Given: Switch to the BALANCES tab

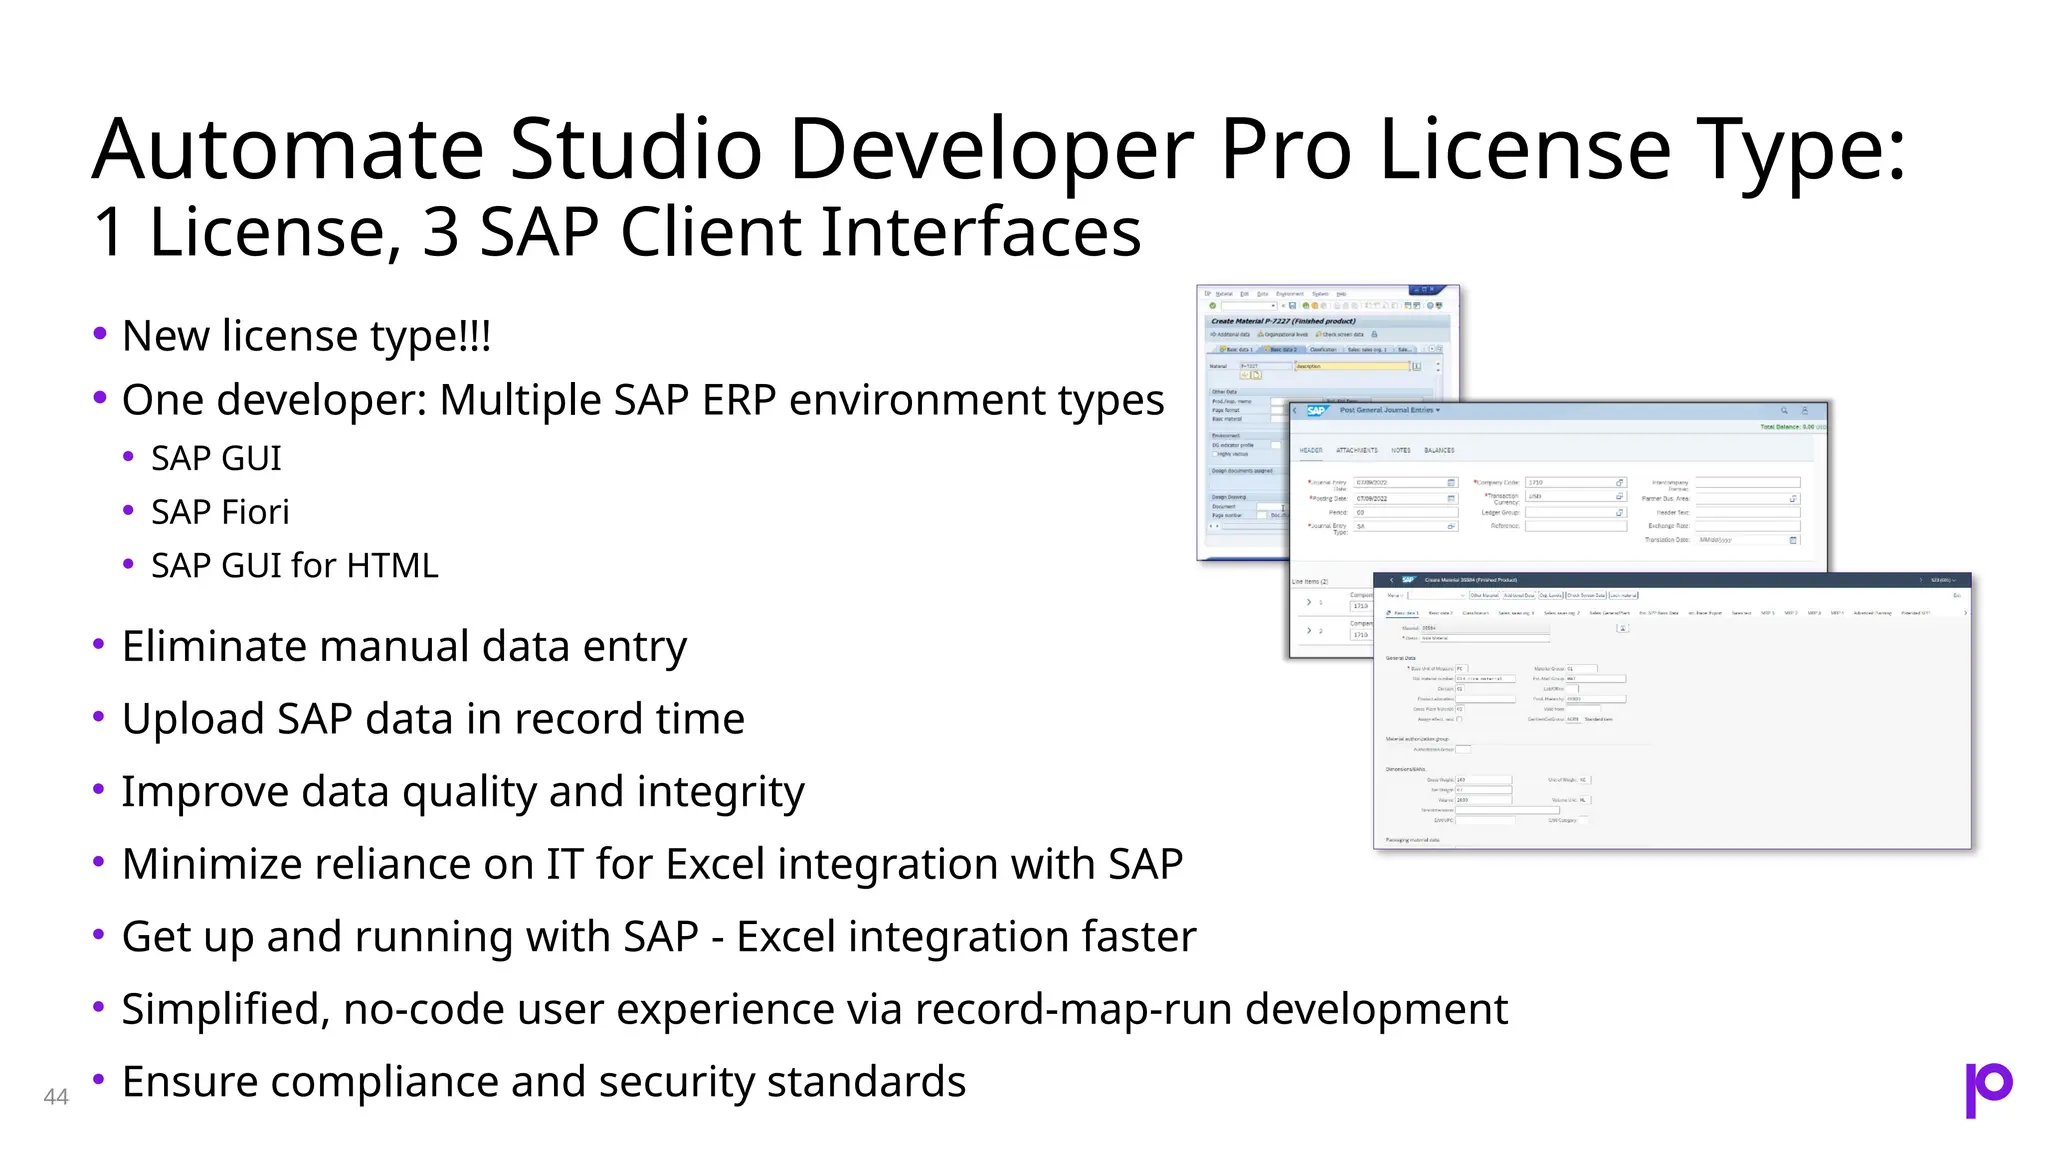Looking at the screenshot, I should [x=1439, y=451].
